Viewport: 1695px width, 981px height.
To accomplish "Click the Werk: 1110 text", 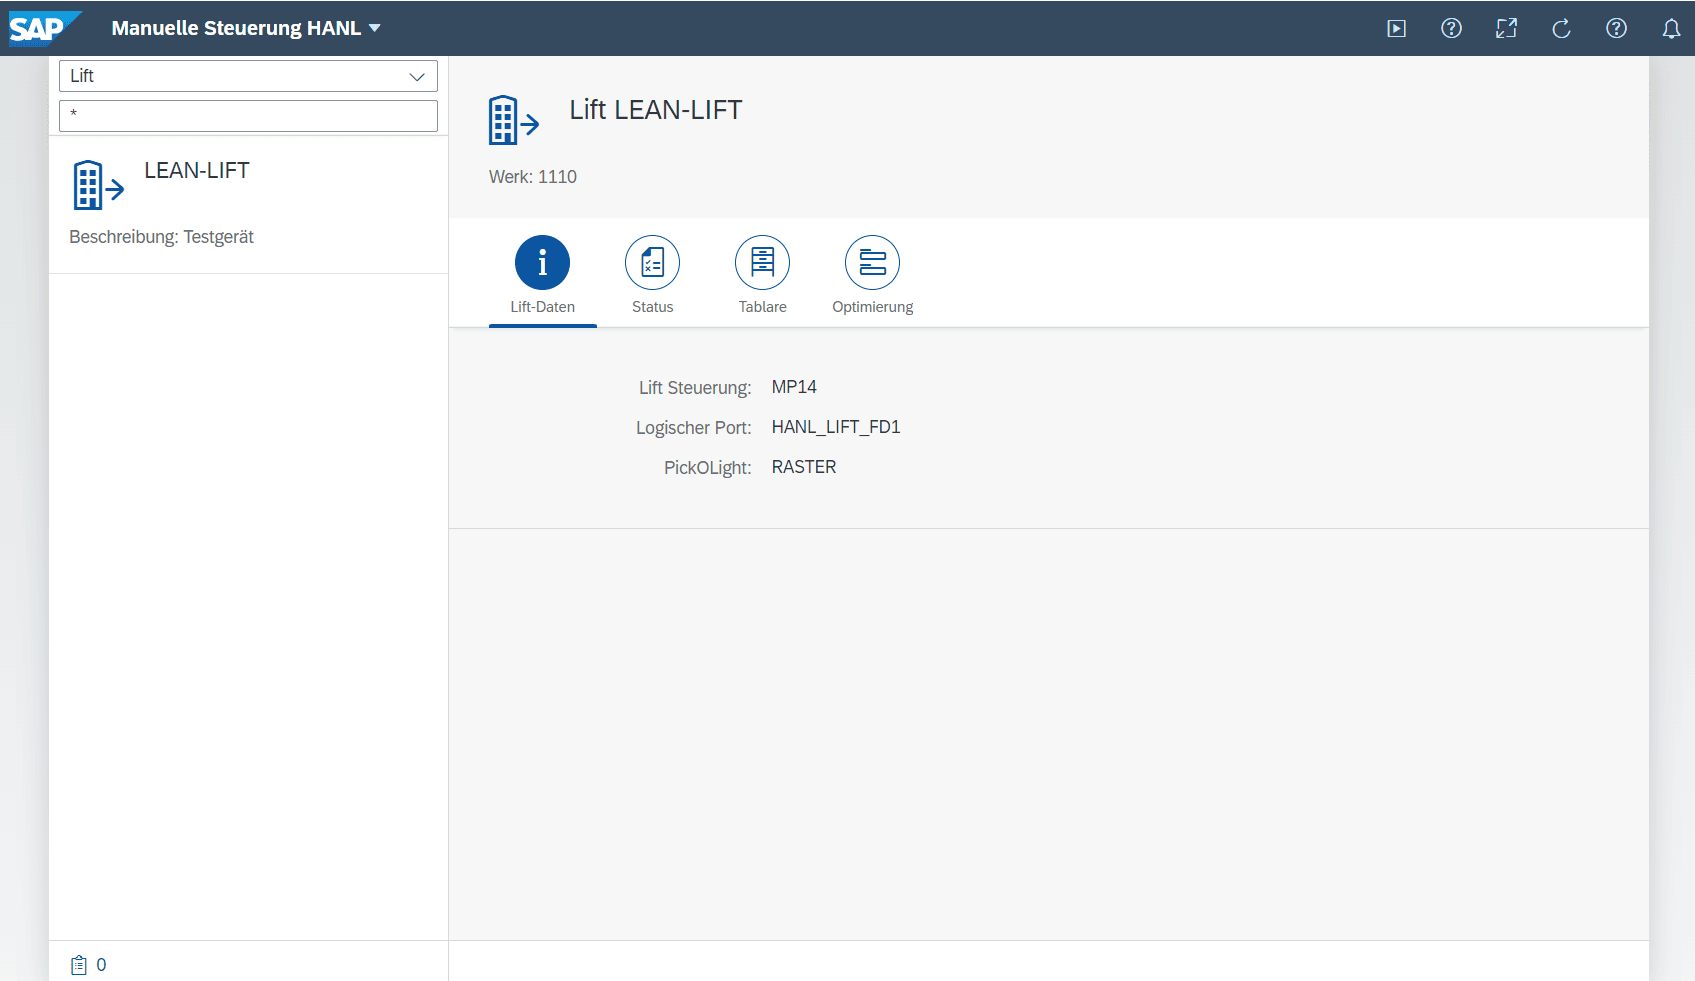I will pyautogui.click(x=533, y=177).
